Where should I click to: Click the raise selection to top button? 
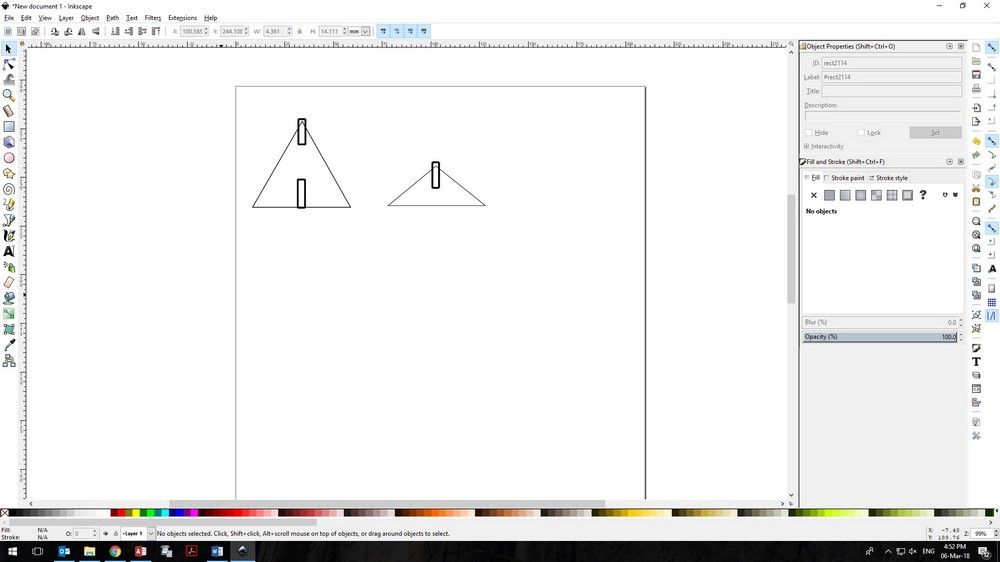(x=156, y=31)
